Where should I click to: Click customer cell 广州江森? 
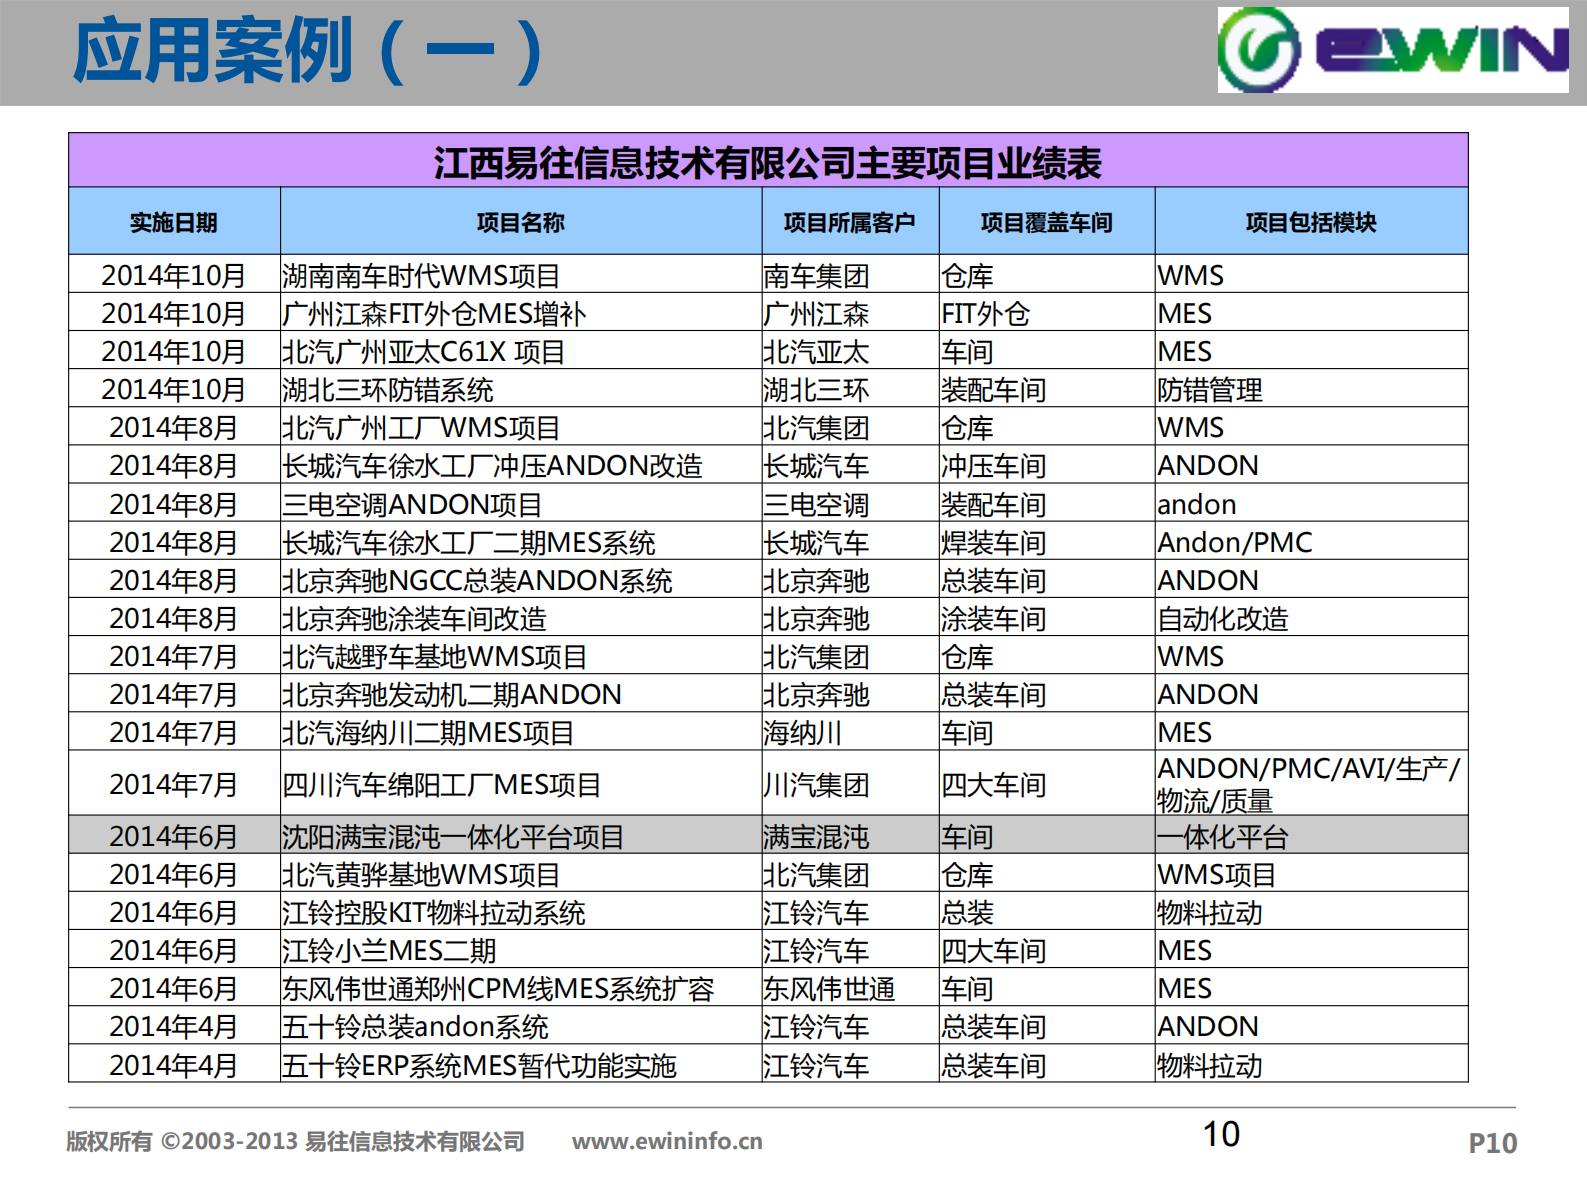(850, 313)
